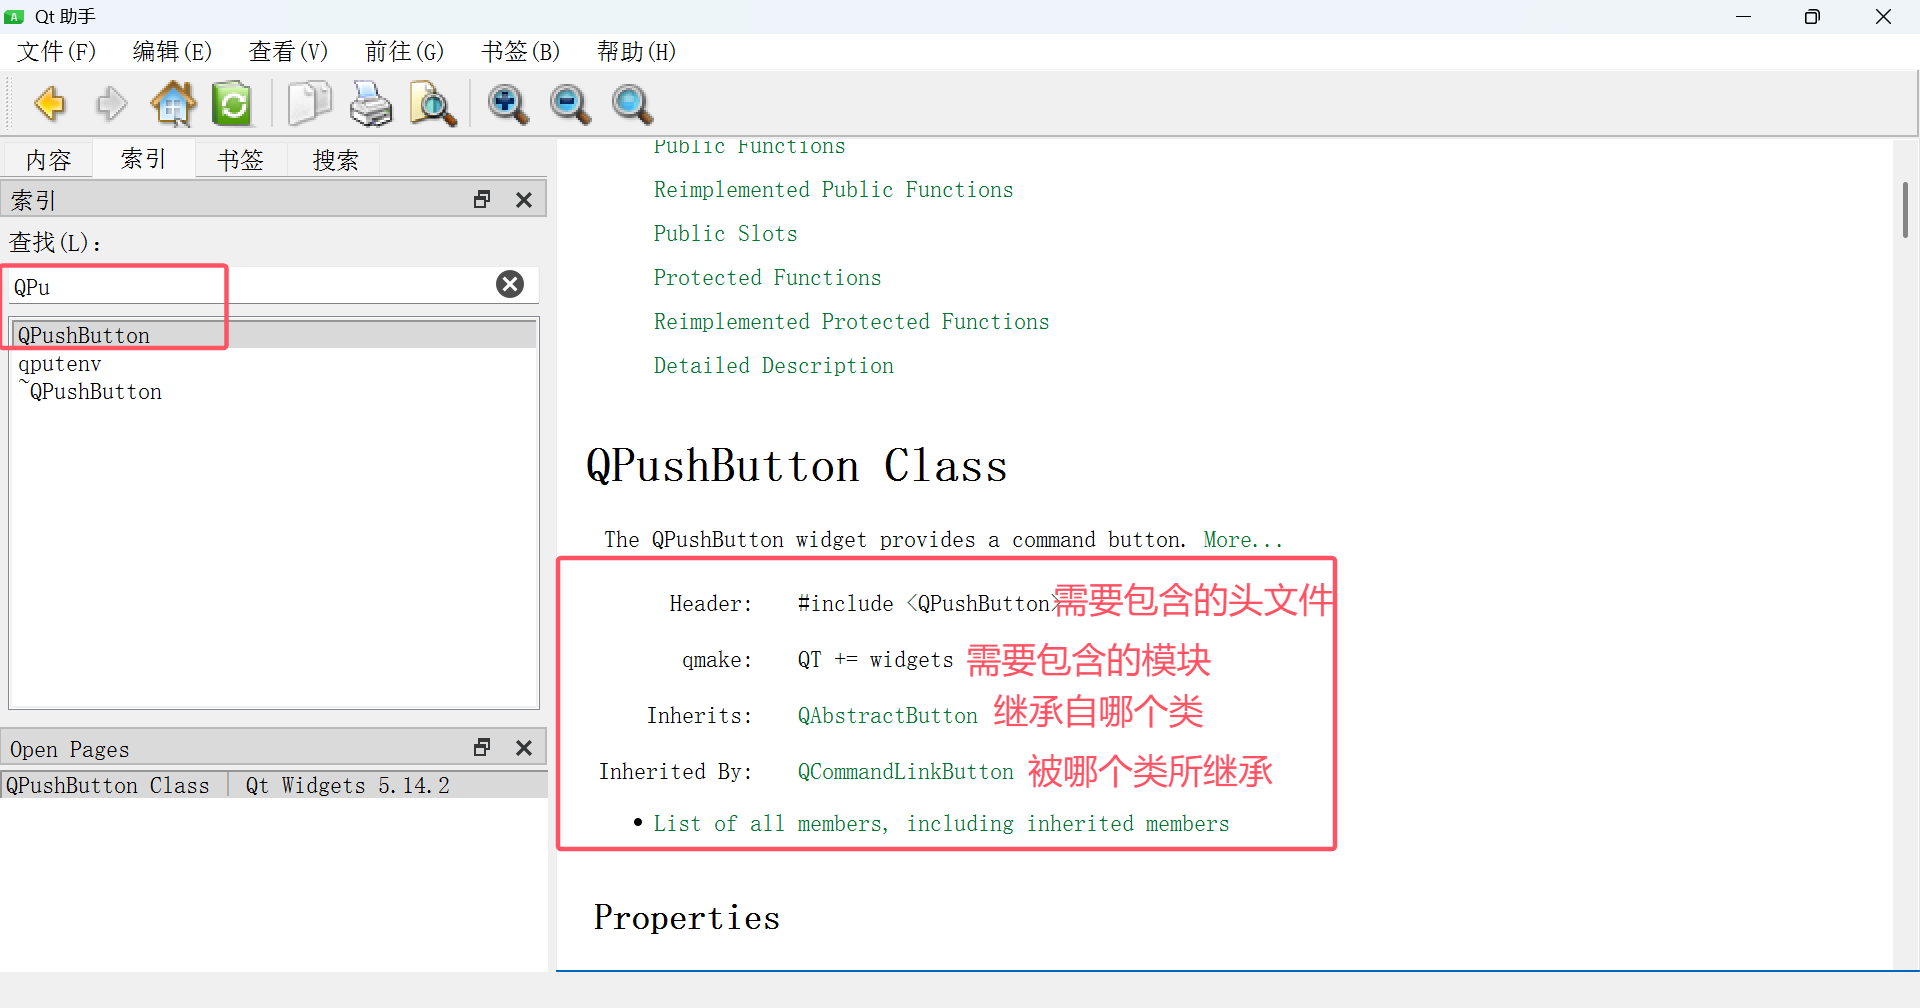Open the 查看(V) menu
The image size is (1920, 1008).
click(x=289, y=52)
